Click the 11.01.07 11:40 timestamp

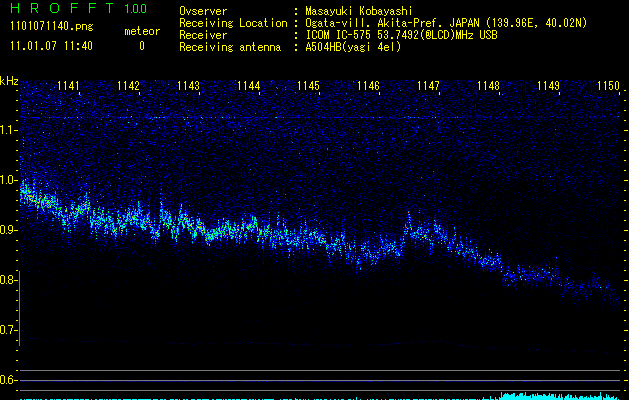coord(50,46)
